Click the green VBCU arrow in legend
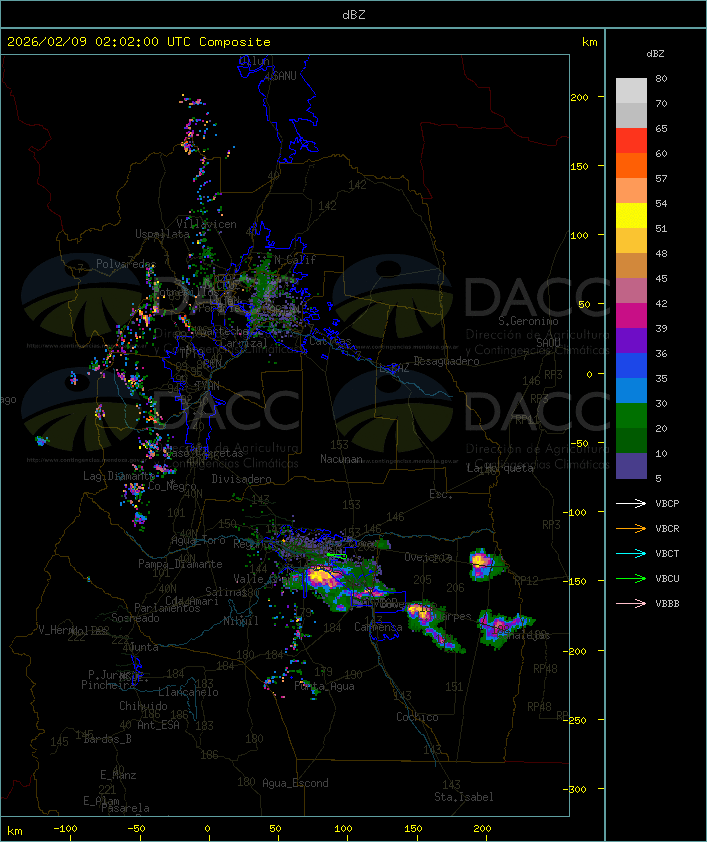 click(x=631, y=578)
